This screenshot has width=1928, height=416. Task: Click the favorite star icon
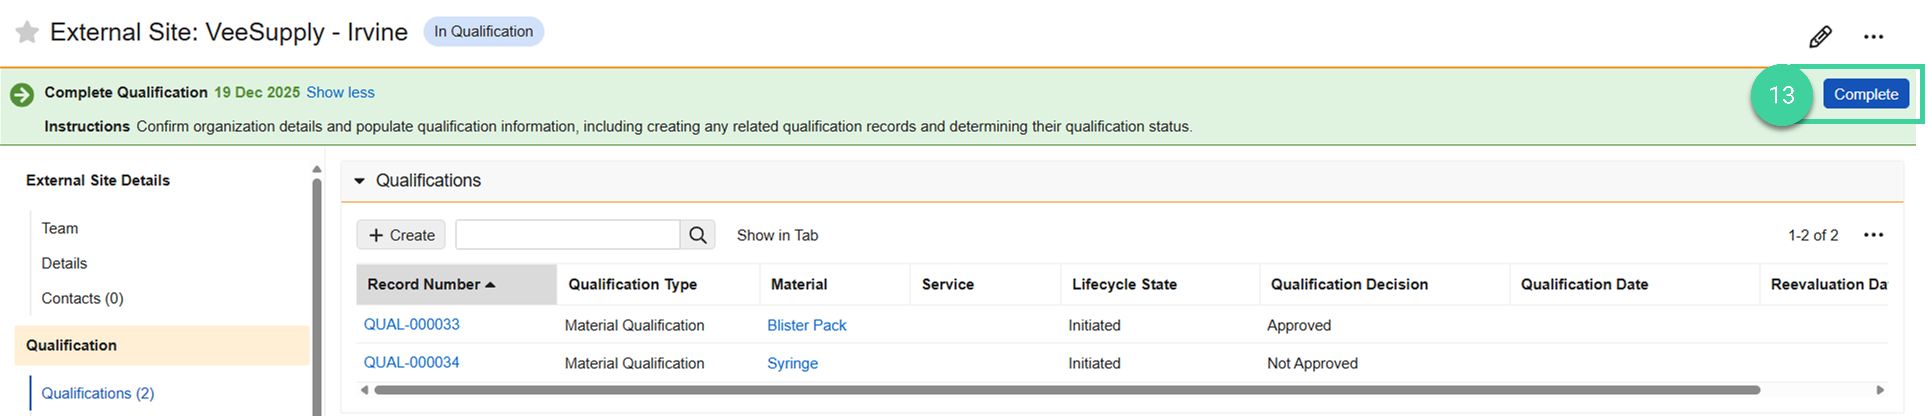point(27,33)
